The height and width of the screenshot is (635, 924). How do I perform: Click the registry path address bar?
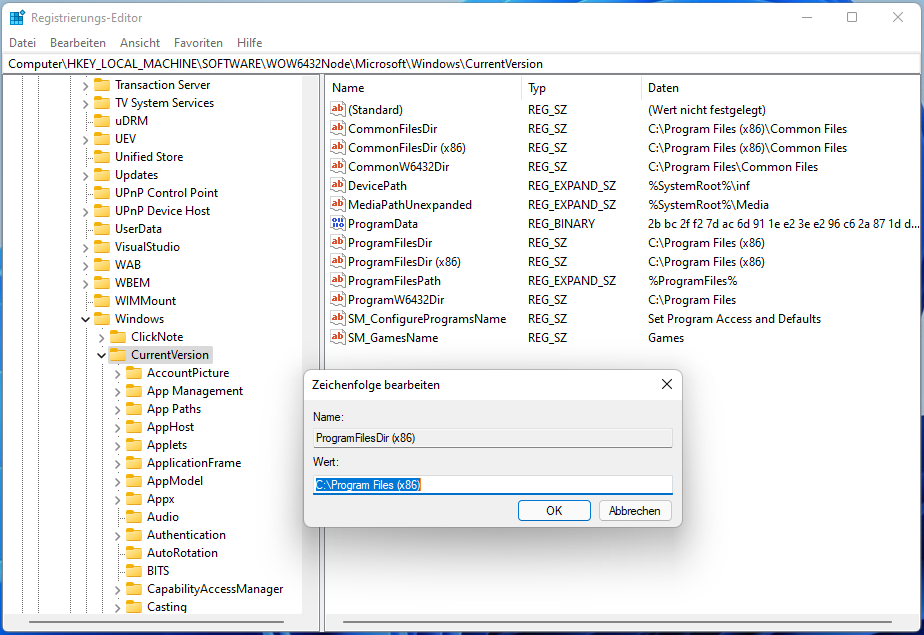[462, 64]
